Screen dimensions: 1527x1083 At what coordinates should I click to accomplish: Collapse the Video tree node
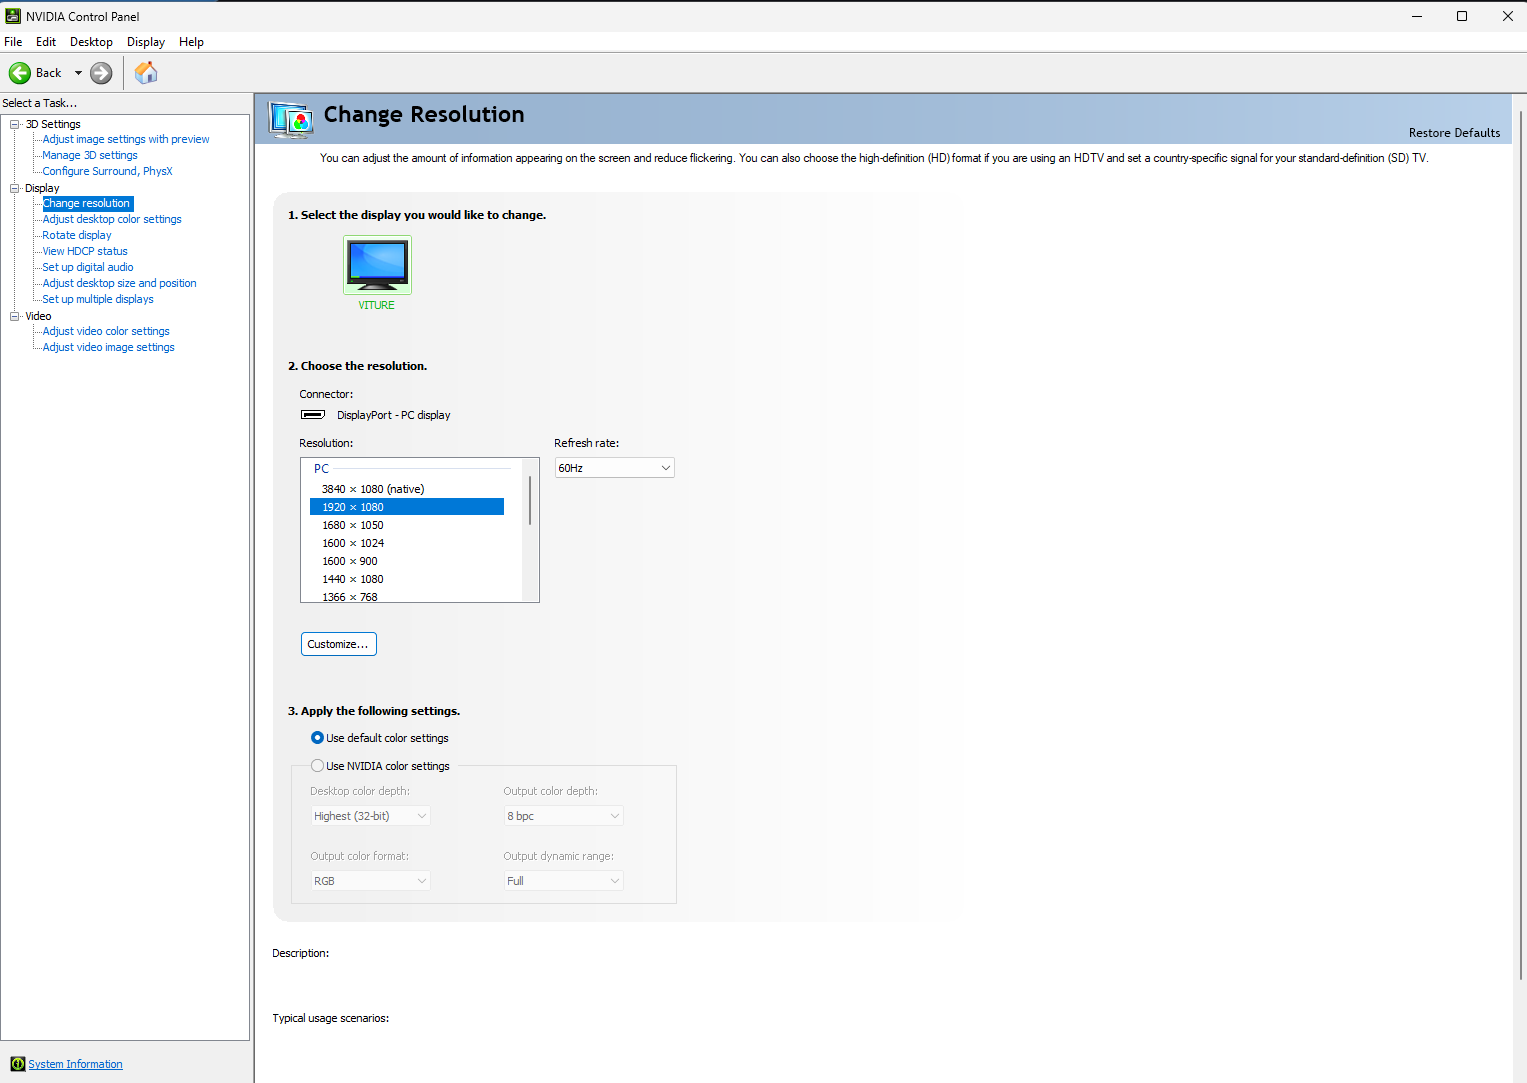pos(15,316)
